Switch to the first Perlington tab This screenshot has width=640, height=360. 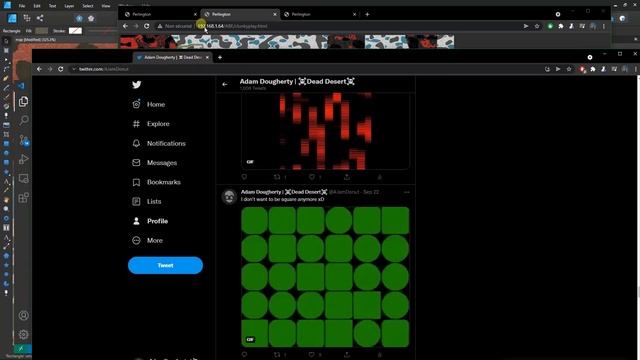160,14
